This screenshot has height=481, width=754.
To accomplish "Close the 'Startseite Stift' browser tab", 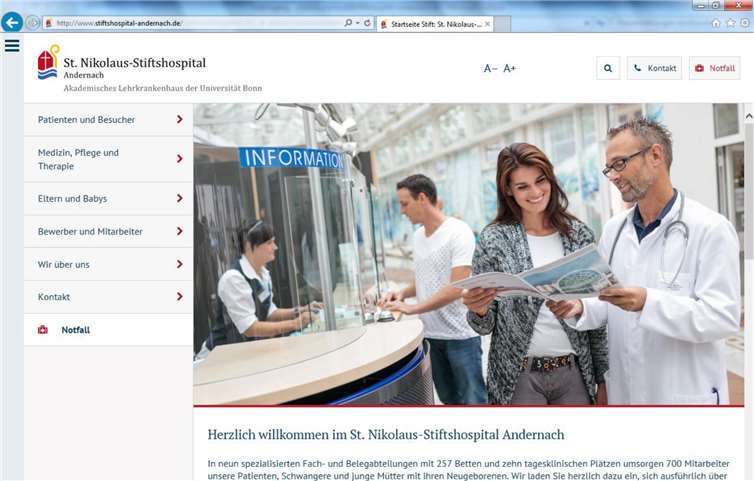I will click(x=487, y=24).
